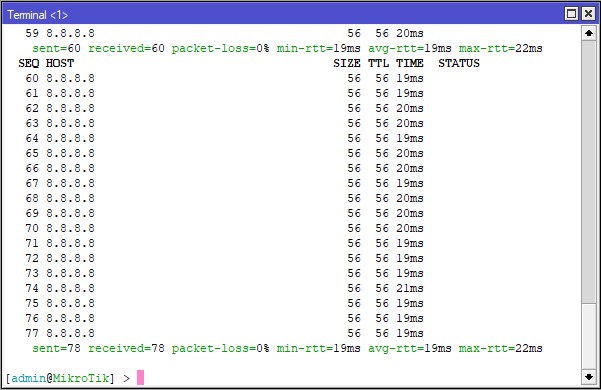Click sequence number 72
601x390 pixels.
tap(32, 258)
